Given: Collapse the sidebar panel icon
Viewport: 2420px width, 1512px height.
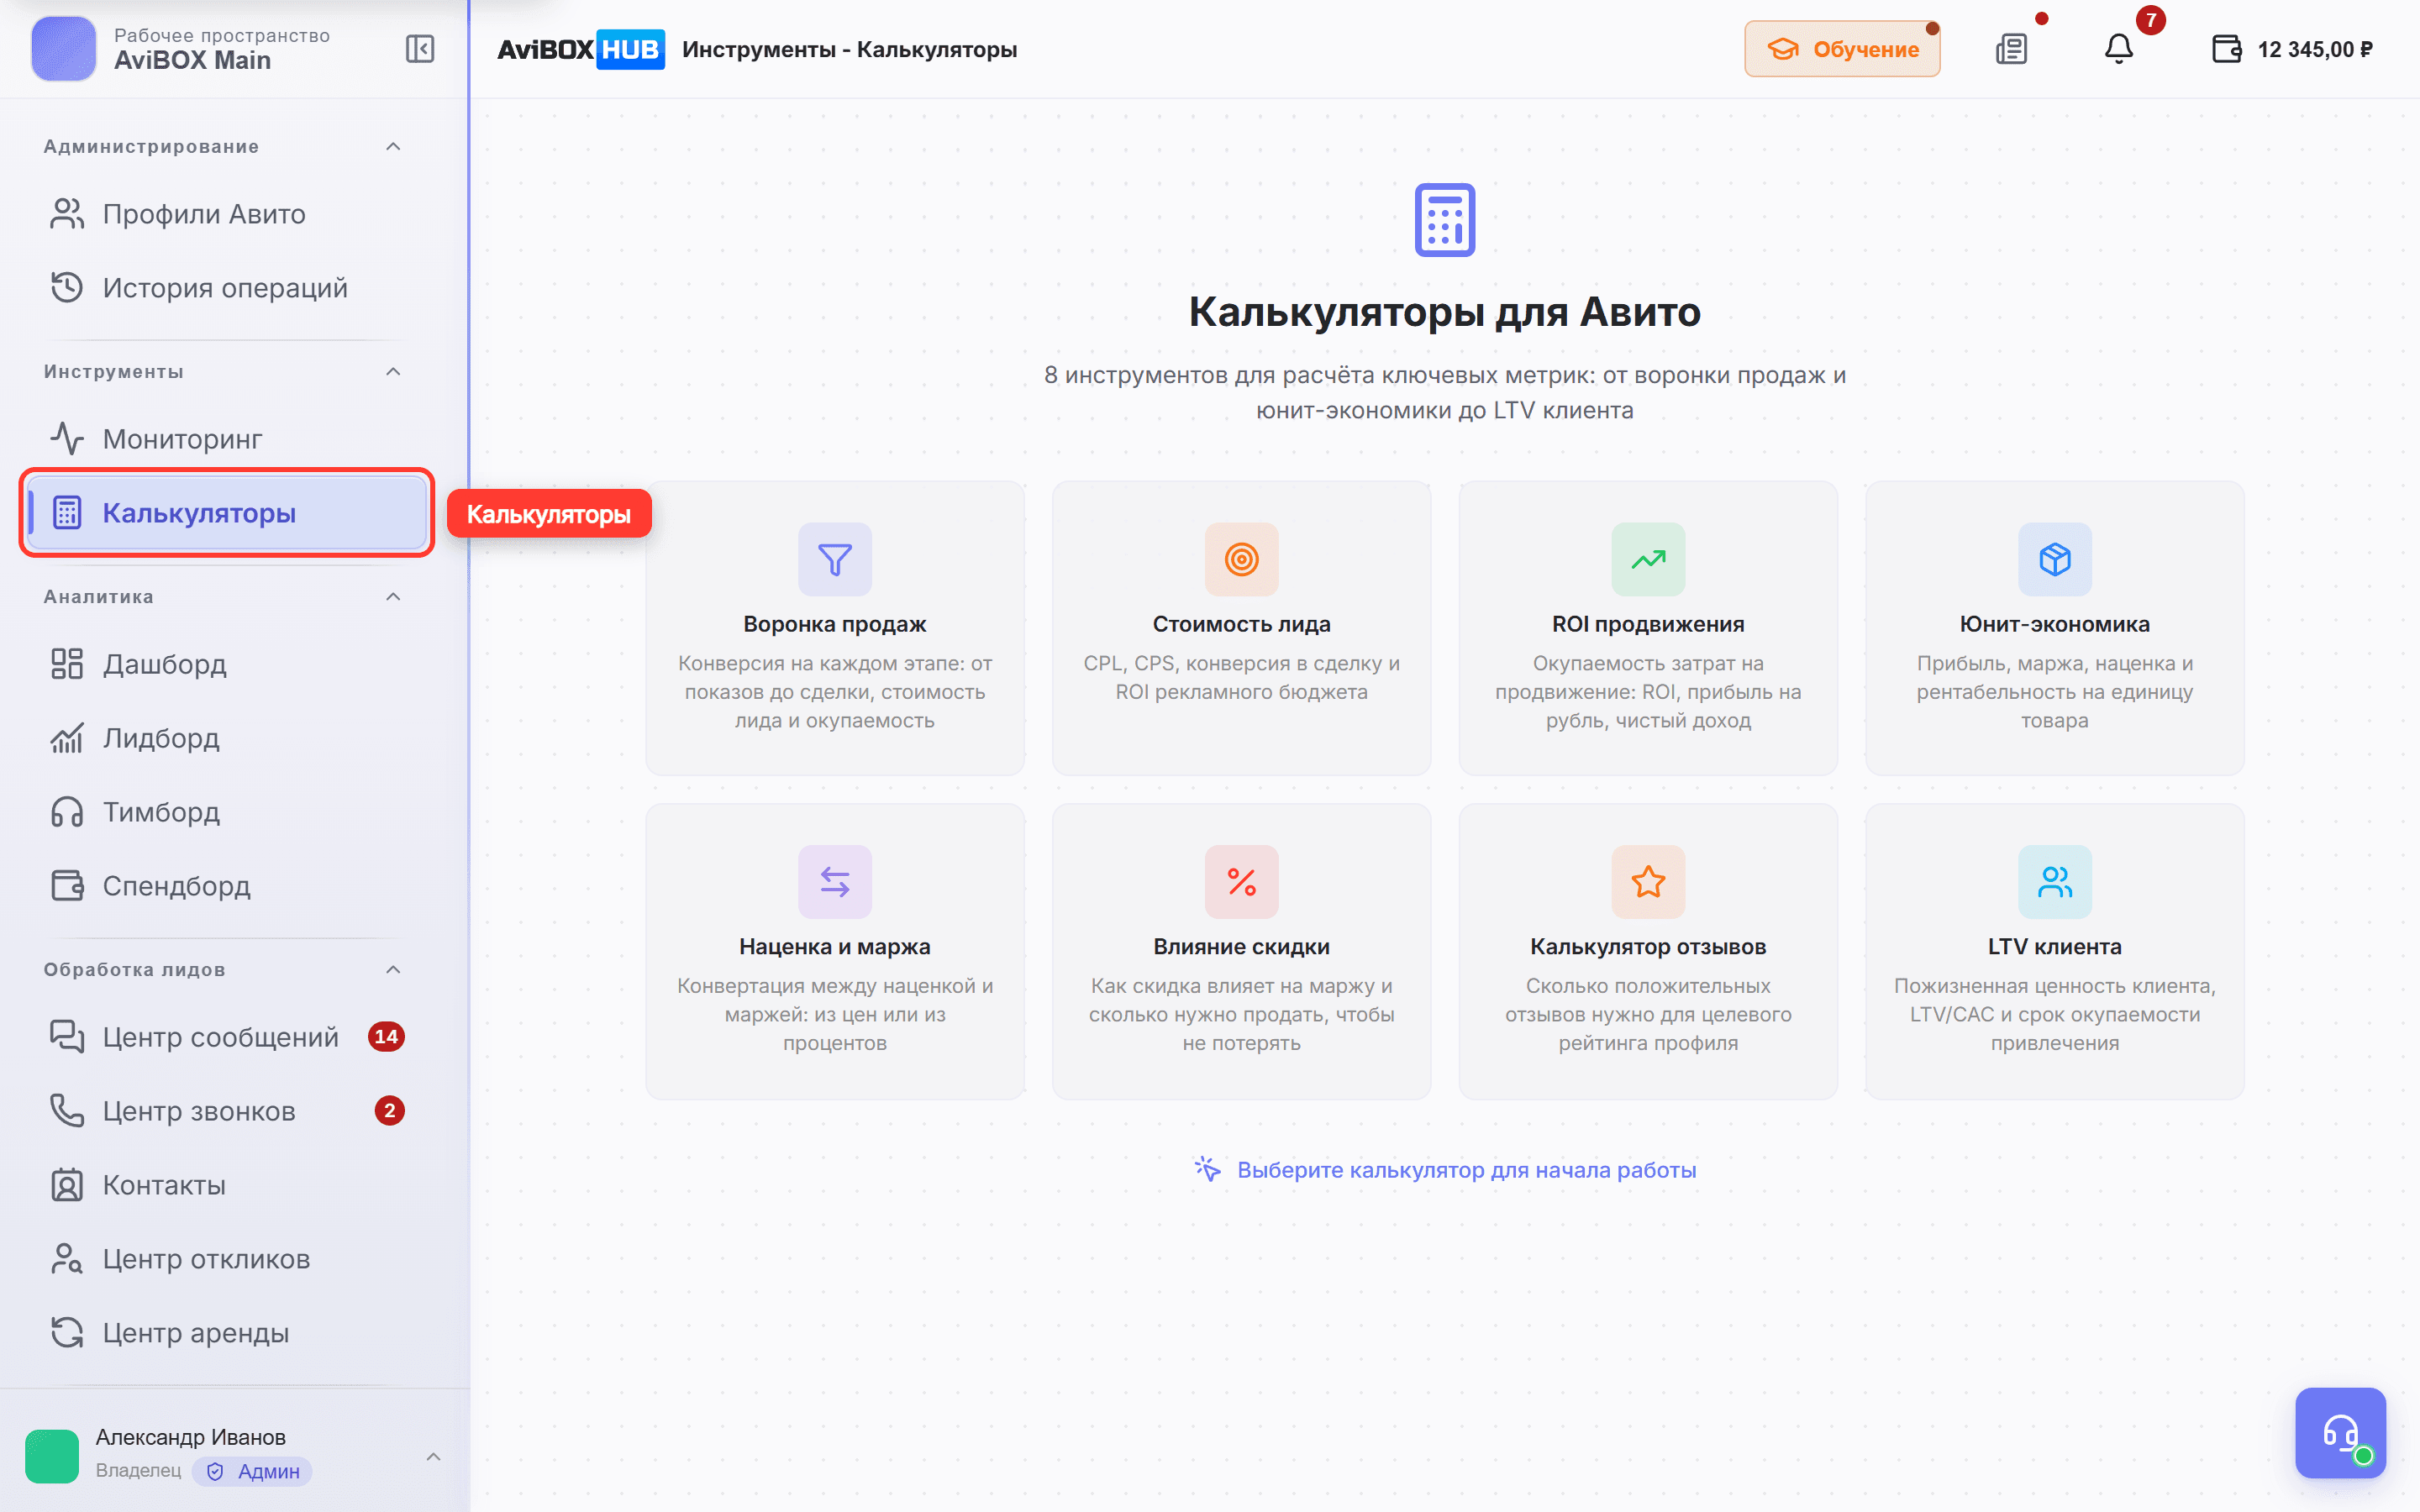Looking at the screenshot, I should pos(420,49).
